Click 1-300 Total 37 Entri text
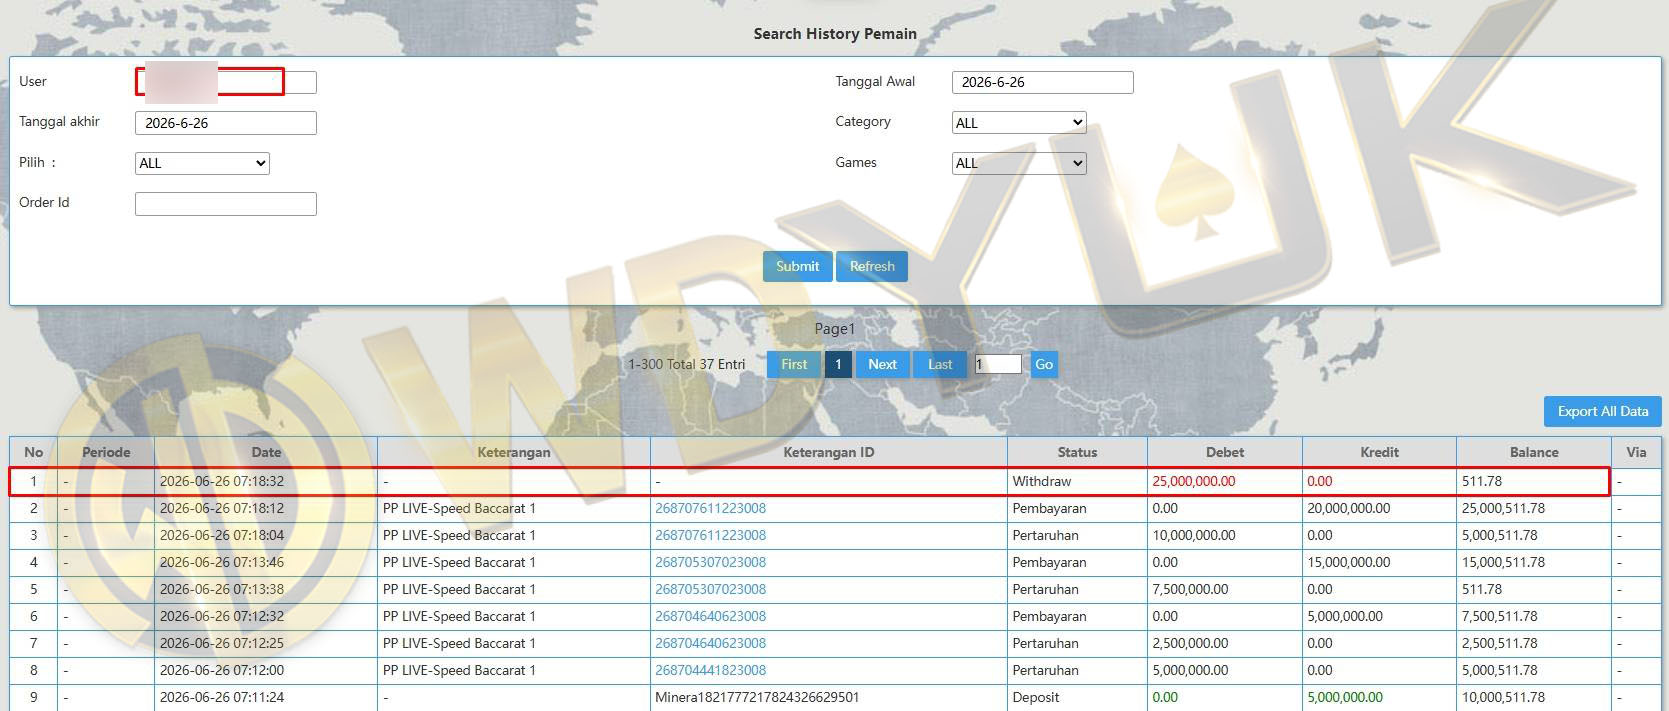This screenshot has height=711, width=1669. [687, 364]
